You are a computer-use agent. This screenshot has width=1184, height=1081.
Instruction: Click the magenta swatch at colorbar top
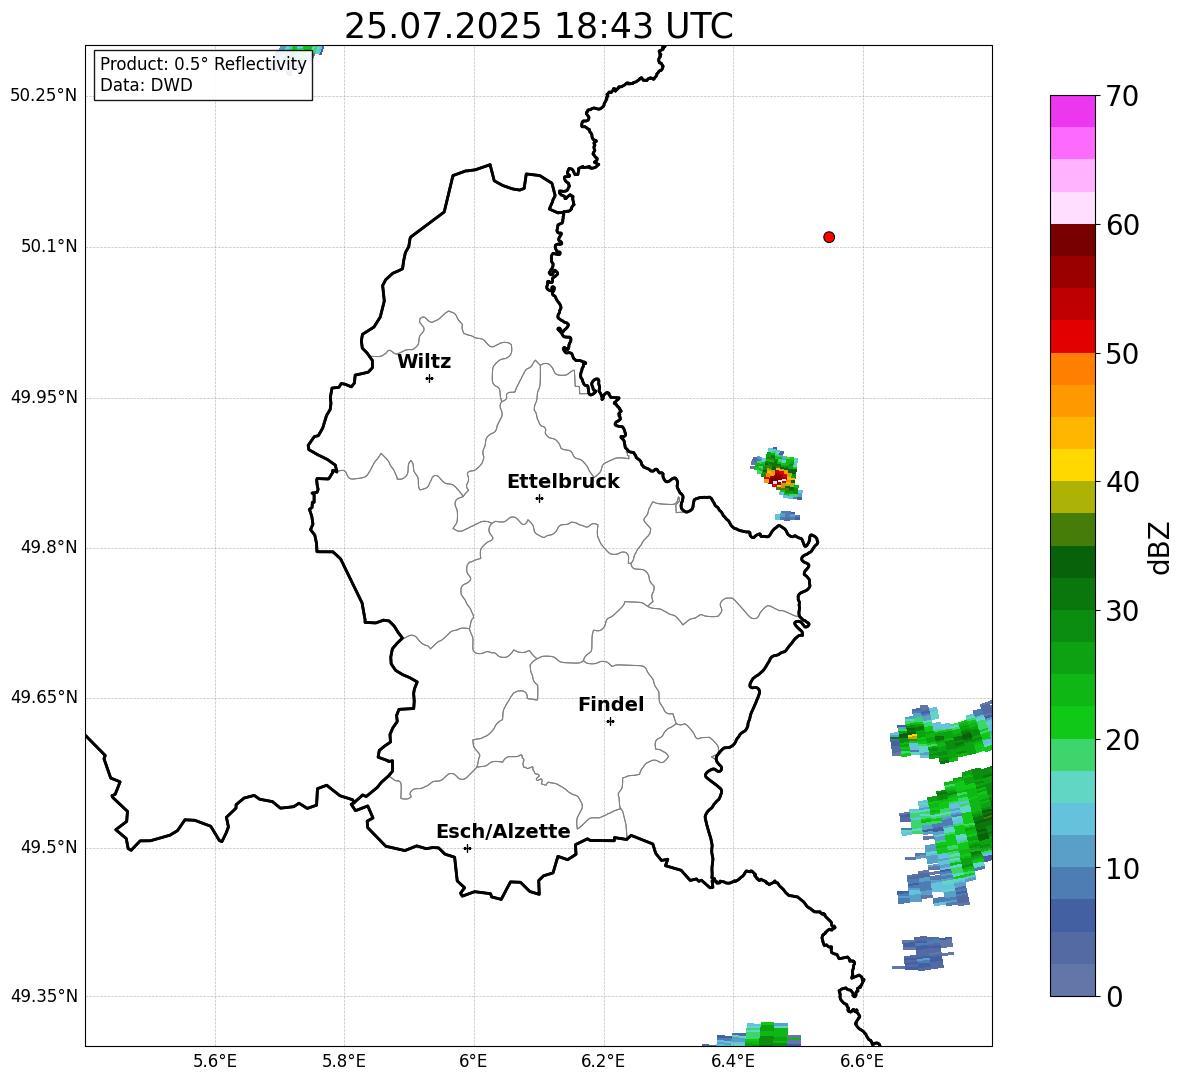(x=1073, y=111)
